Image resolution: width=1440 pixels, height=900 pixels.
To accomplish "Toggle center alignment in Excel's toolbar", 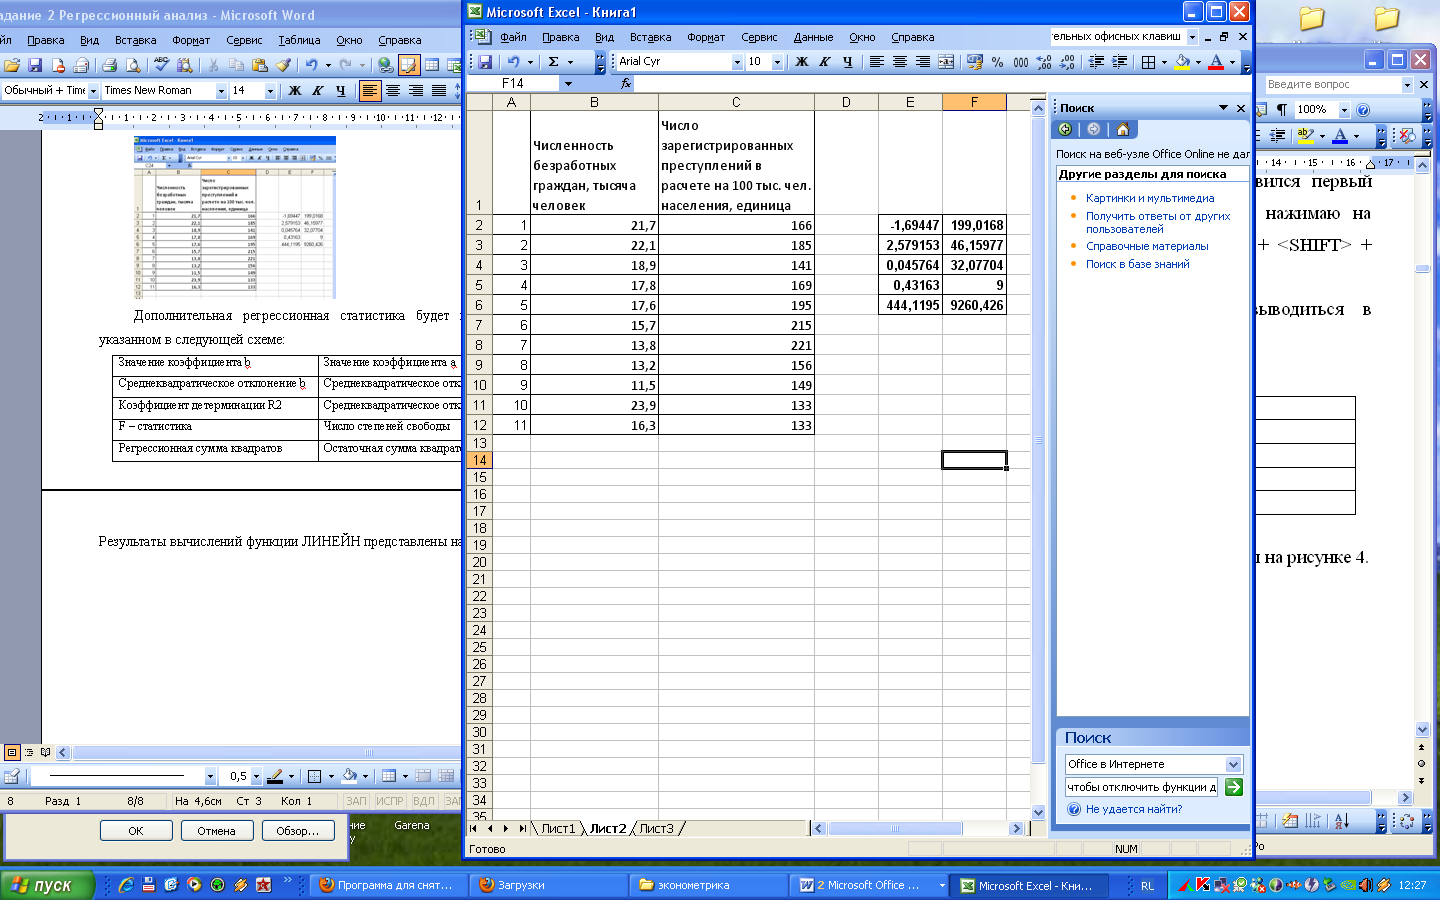I will 900,62.
